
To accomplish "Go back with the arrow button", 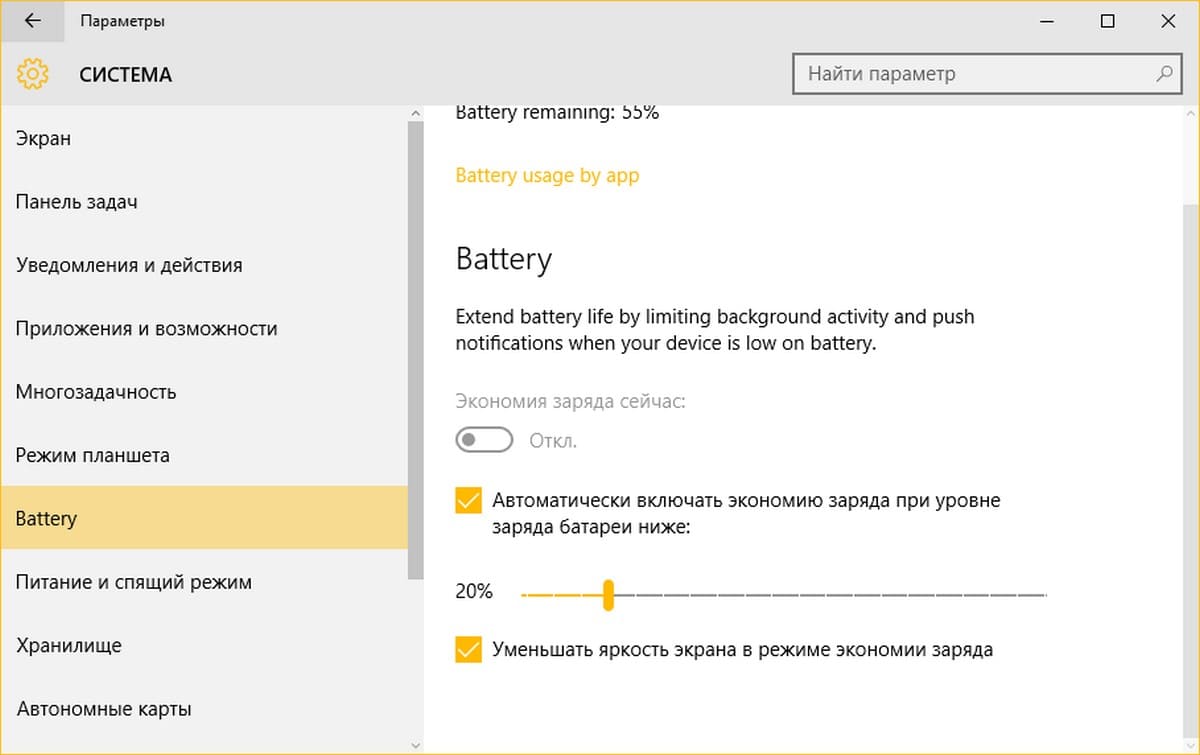I will (x=32, y=21).
